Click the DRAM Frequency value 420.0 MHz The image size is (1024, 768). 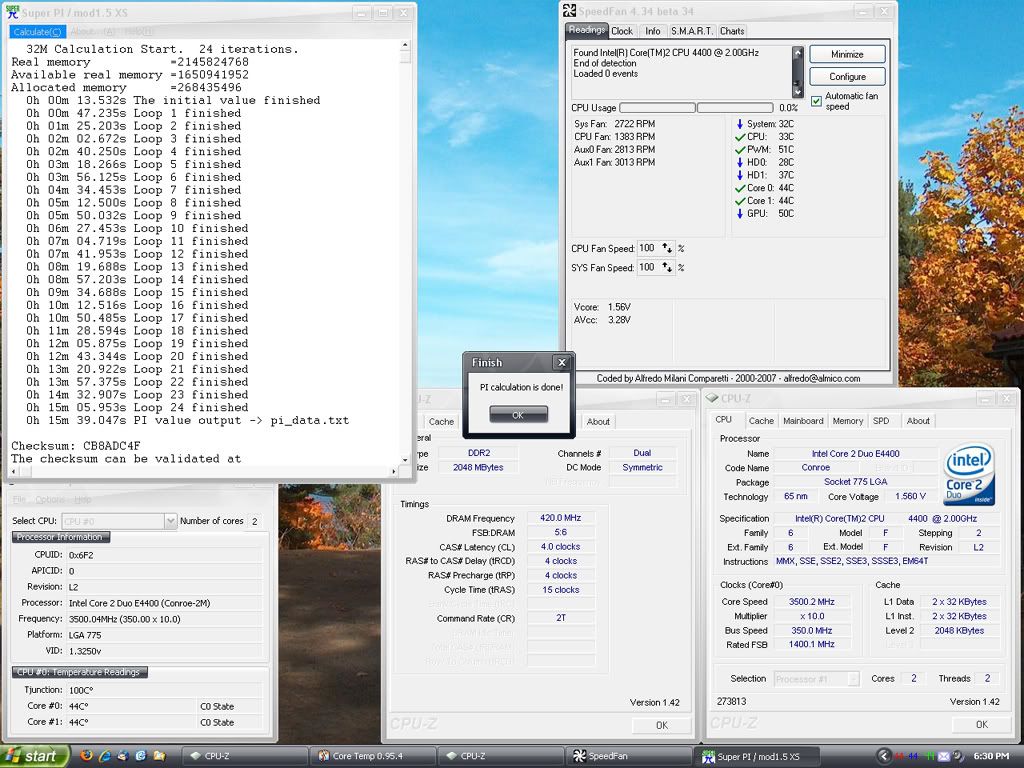pyautogui.click(x=560, y=518)
